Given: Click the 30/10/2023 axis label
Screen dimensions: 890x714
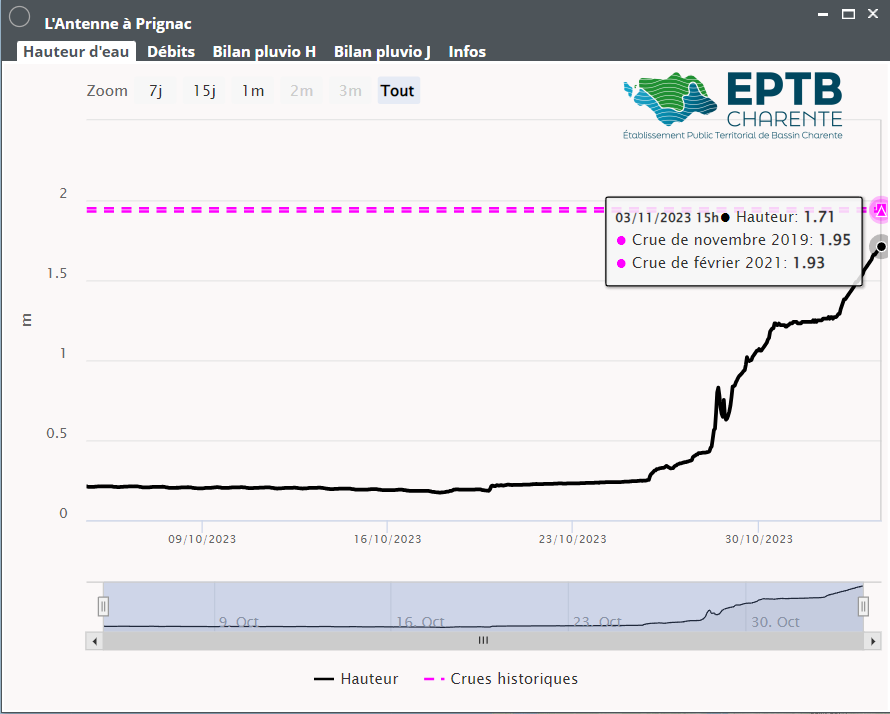Looking at the screenshot, I should [x=759, y=539].
